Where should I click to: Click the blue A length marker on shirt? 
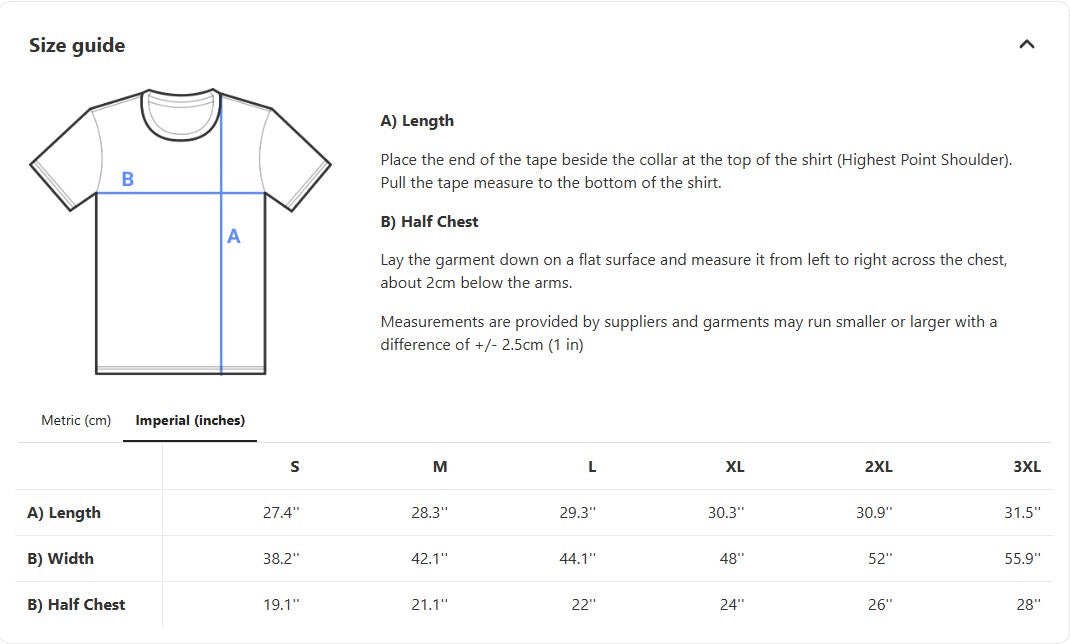pos(233,237)
